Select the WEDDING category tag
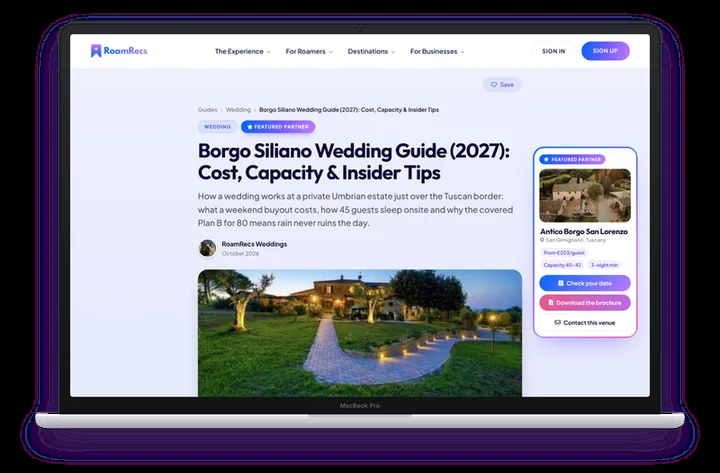The height and width of the screenshot is (473, 720). [x=217, y=127]
